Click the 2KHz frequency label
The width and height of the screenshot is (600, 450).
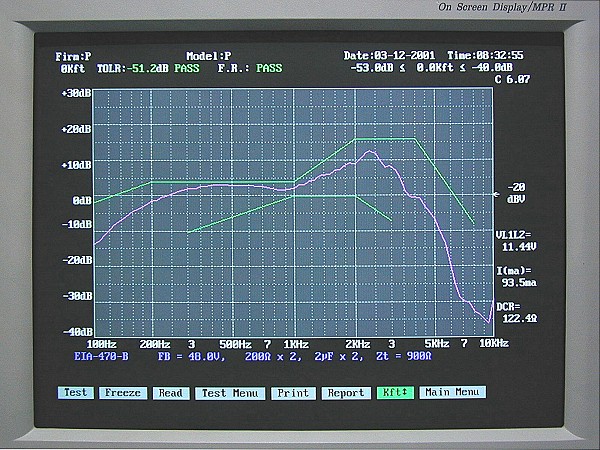tap(358, 344)
